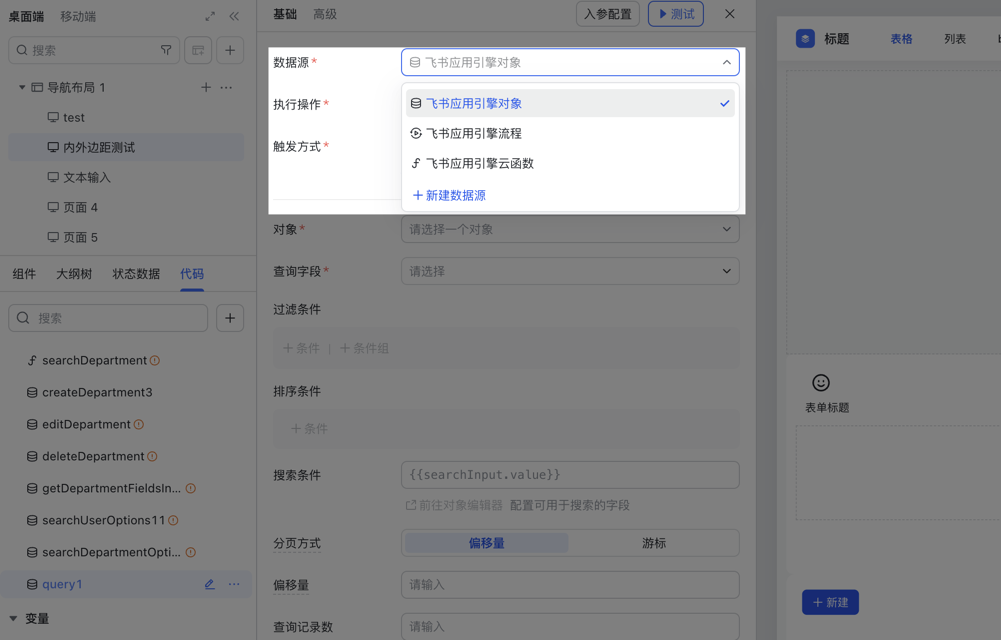The width and height of the screenshot is (1001, 640).
Task: Click the external link icon before 前往对象编辑器
Action: [411, 505]
